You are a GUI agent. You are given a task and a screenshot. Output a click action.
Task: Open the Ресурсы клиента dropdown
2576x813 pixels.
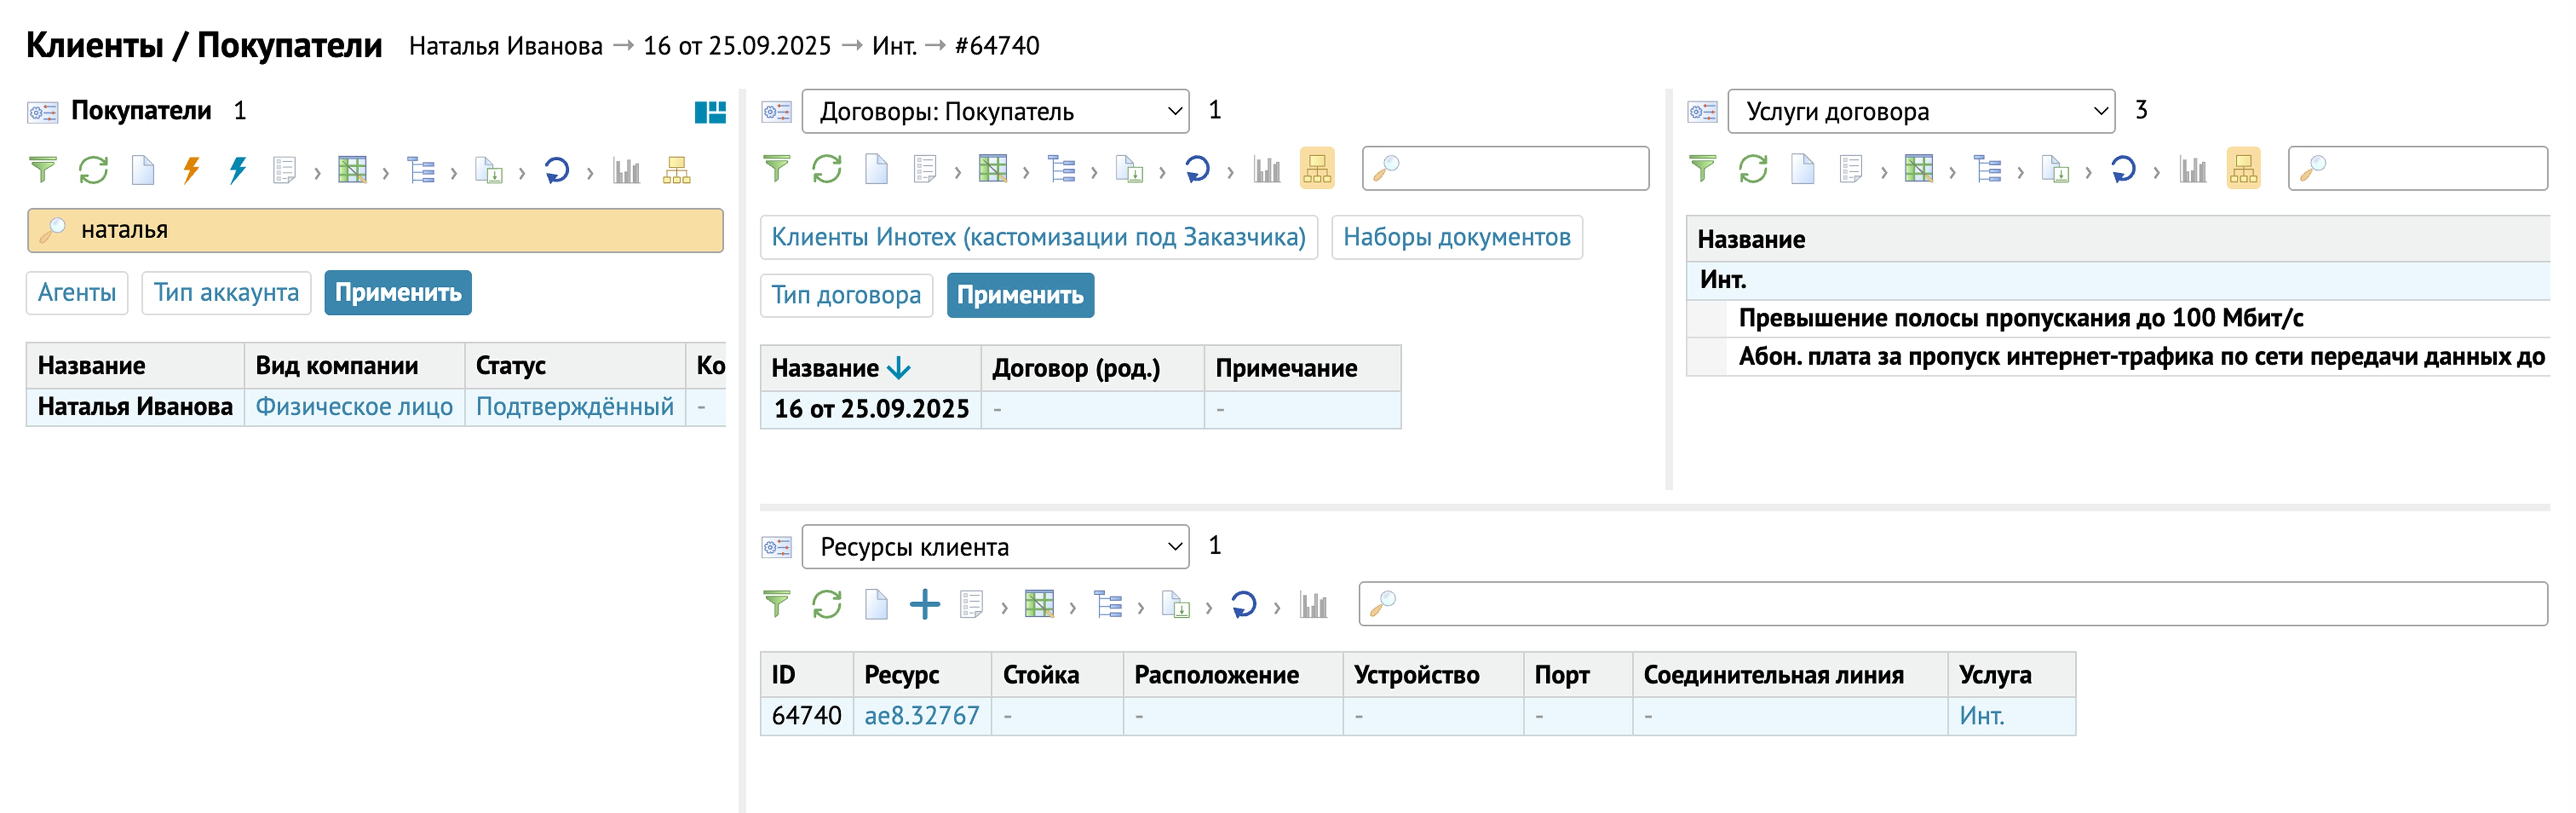[994, 547]
